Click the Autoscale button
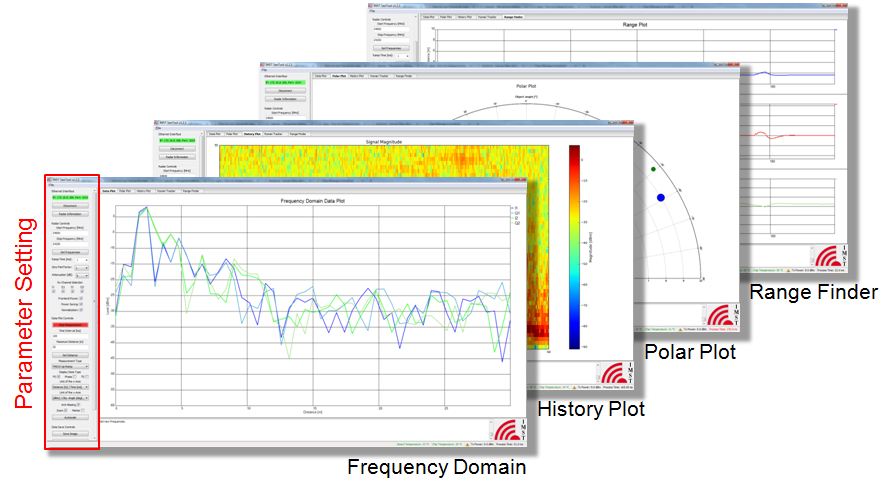 point(70,417)
